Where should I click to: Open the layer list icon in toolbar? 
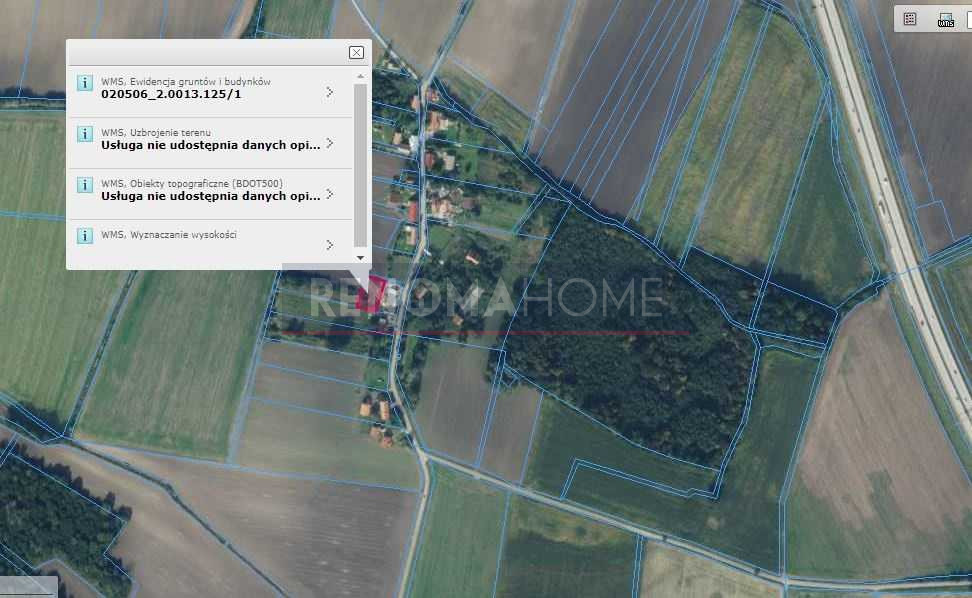click(909, 19)
